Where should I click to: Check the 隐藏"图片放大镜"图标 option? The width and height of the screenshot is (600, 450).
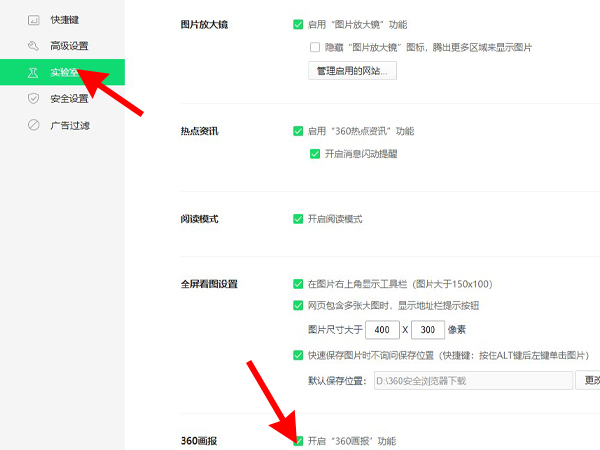(x=315, y=47)
